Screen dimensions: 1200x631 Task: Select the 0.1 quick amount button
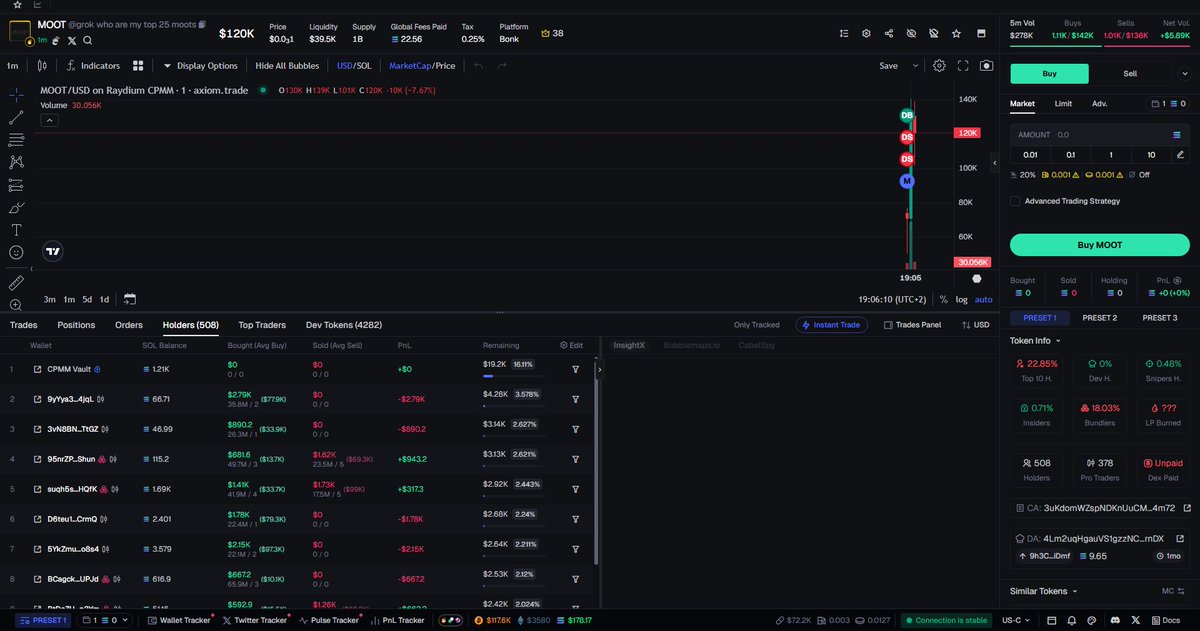point(1070,154)
